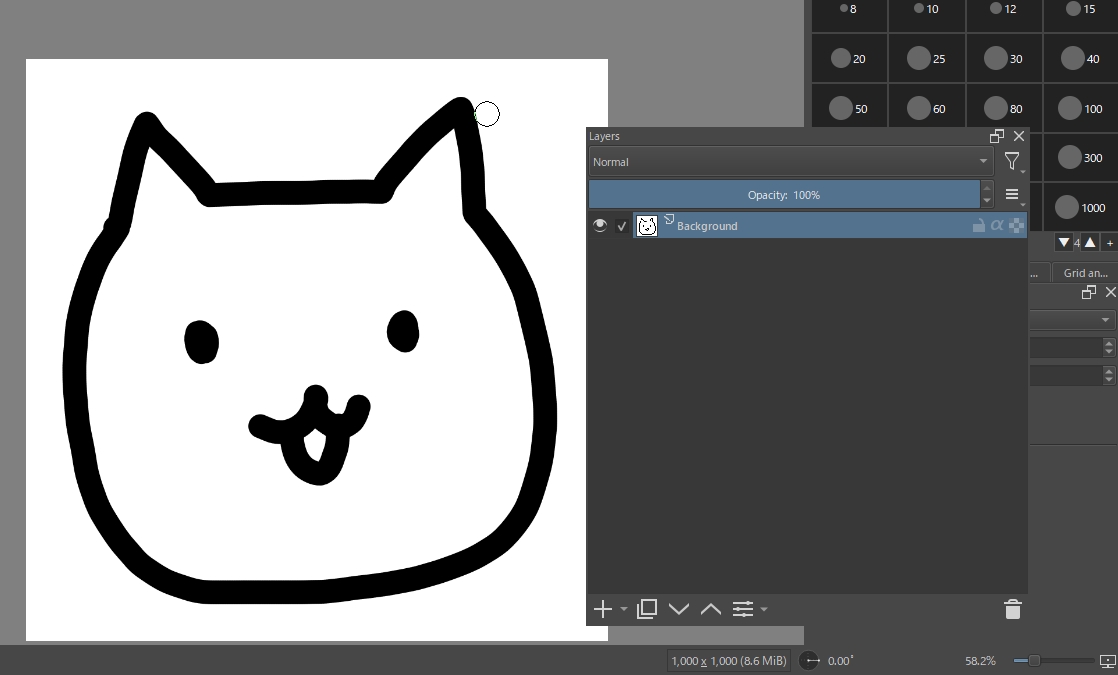Open the add layer type dropdown arrow

624,609
